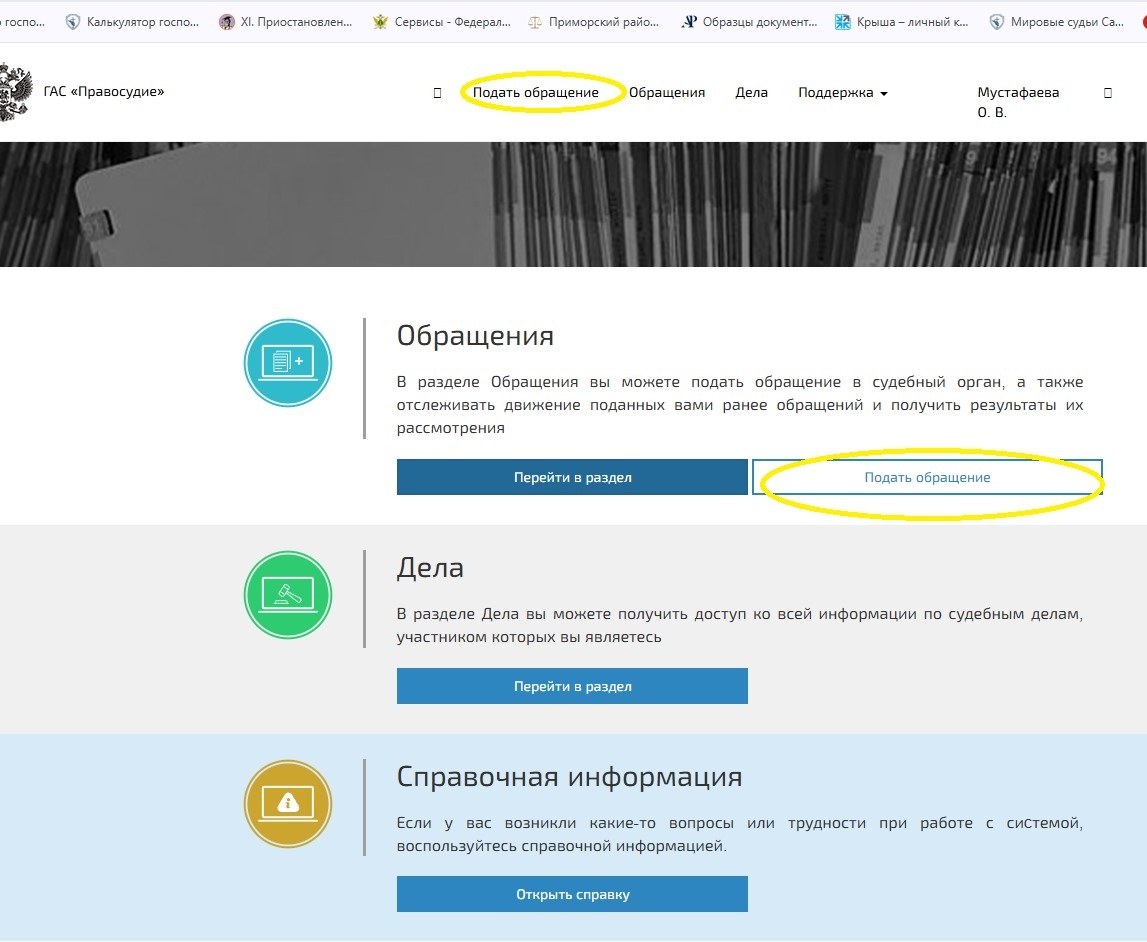Select Дела in the top navigation

[x=752, y=92]
